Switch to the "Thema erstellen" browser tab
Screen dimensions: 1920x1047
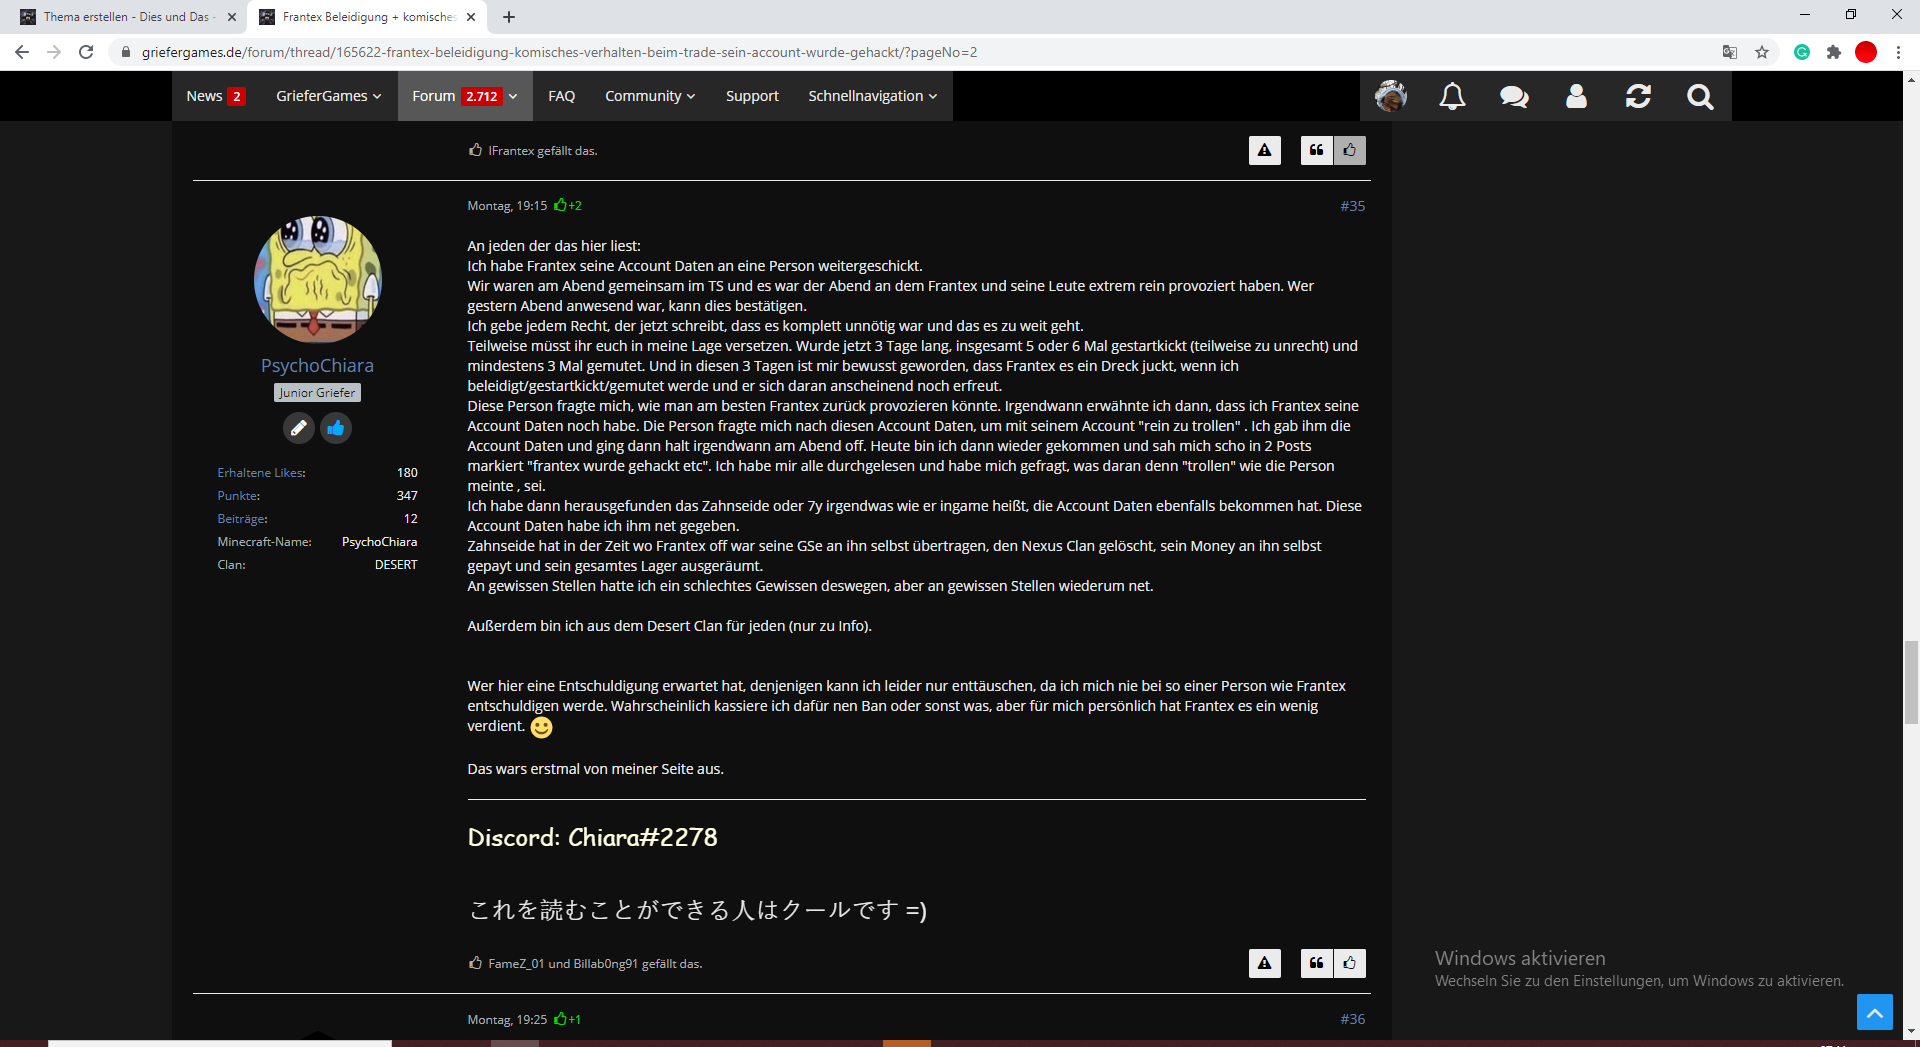coord(124,17)
